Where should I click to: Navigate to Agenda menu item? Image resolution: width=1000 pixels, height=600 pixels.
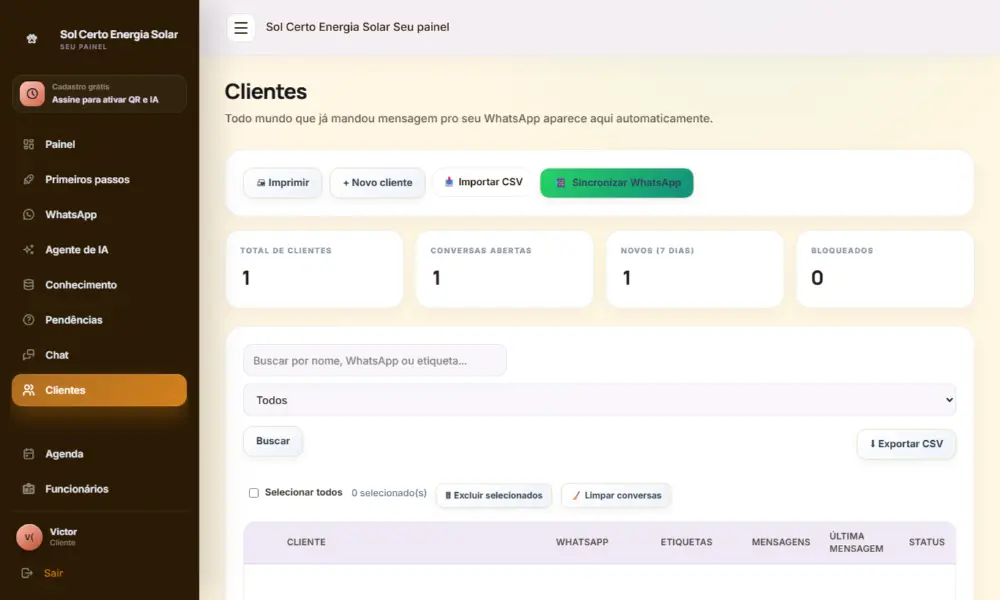tap(99, 453)
